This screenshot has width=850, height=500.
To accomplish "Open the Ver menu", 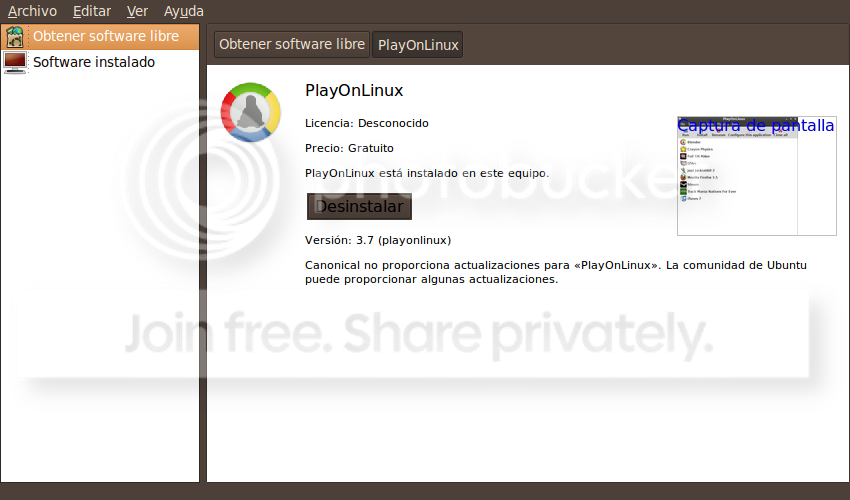I will coord(137,11).
